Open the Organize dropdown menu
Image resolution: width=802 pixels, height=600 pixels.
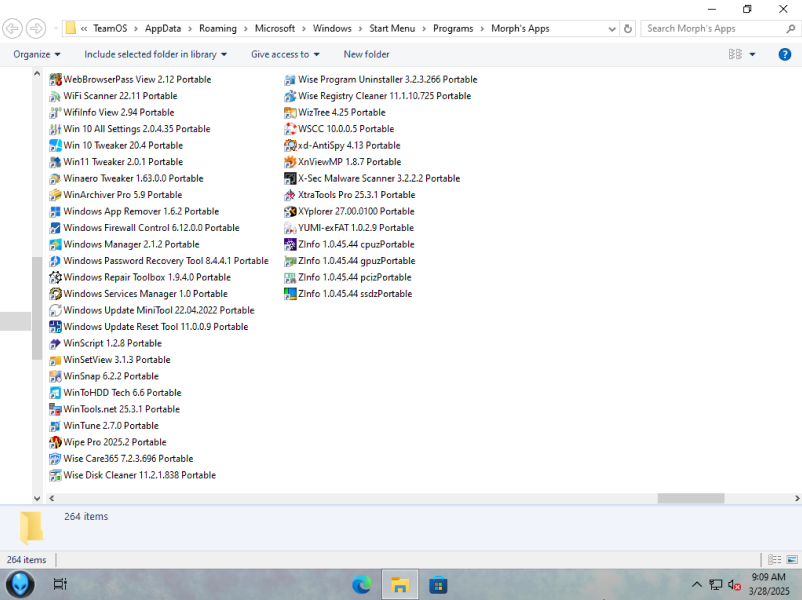(x=37, y=54)
